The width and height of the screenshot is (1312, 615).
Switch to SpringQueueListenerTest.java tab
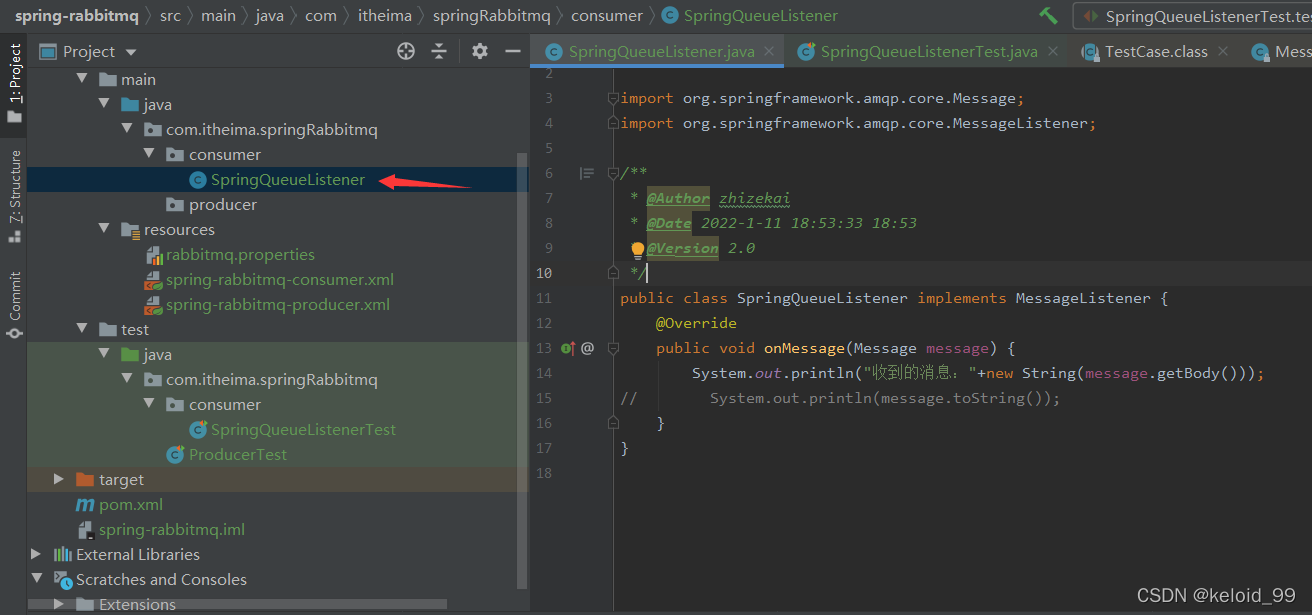[x=928, y=52]
